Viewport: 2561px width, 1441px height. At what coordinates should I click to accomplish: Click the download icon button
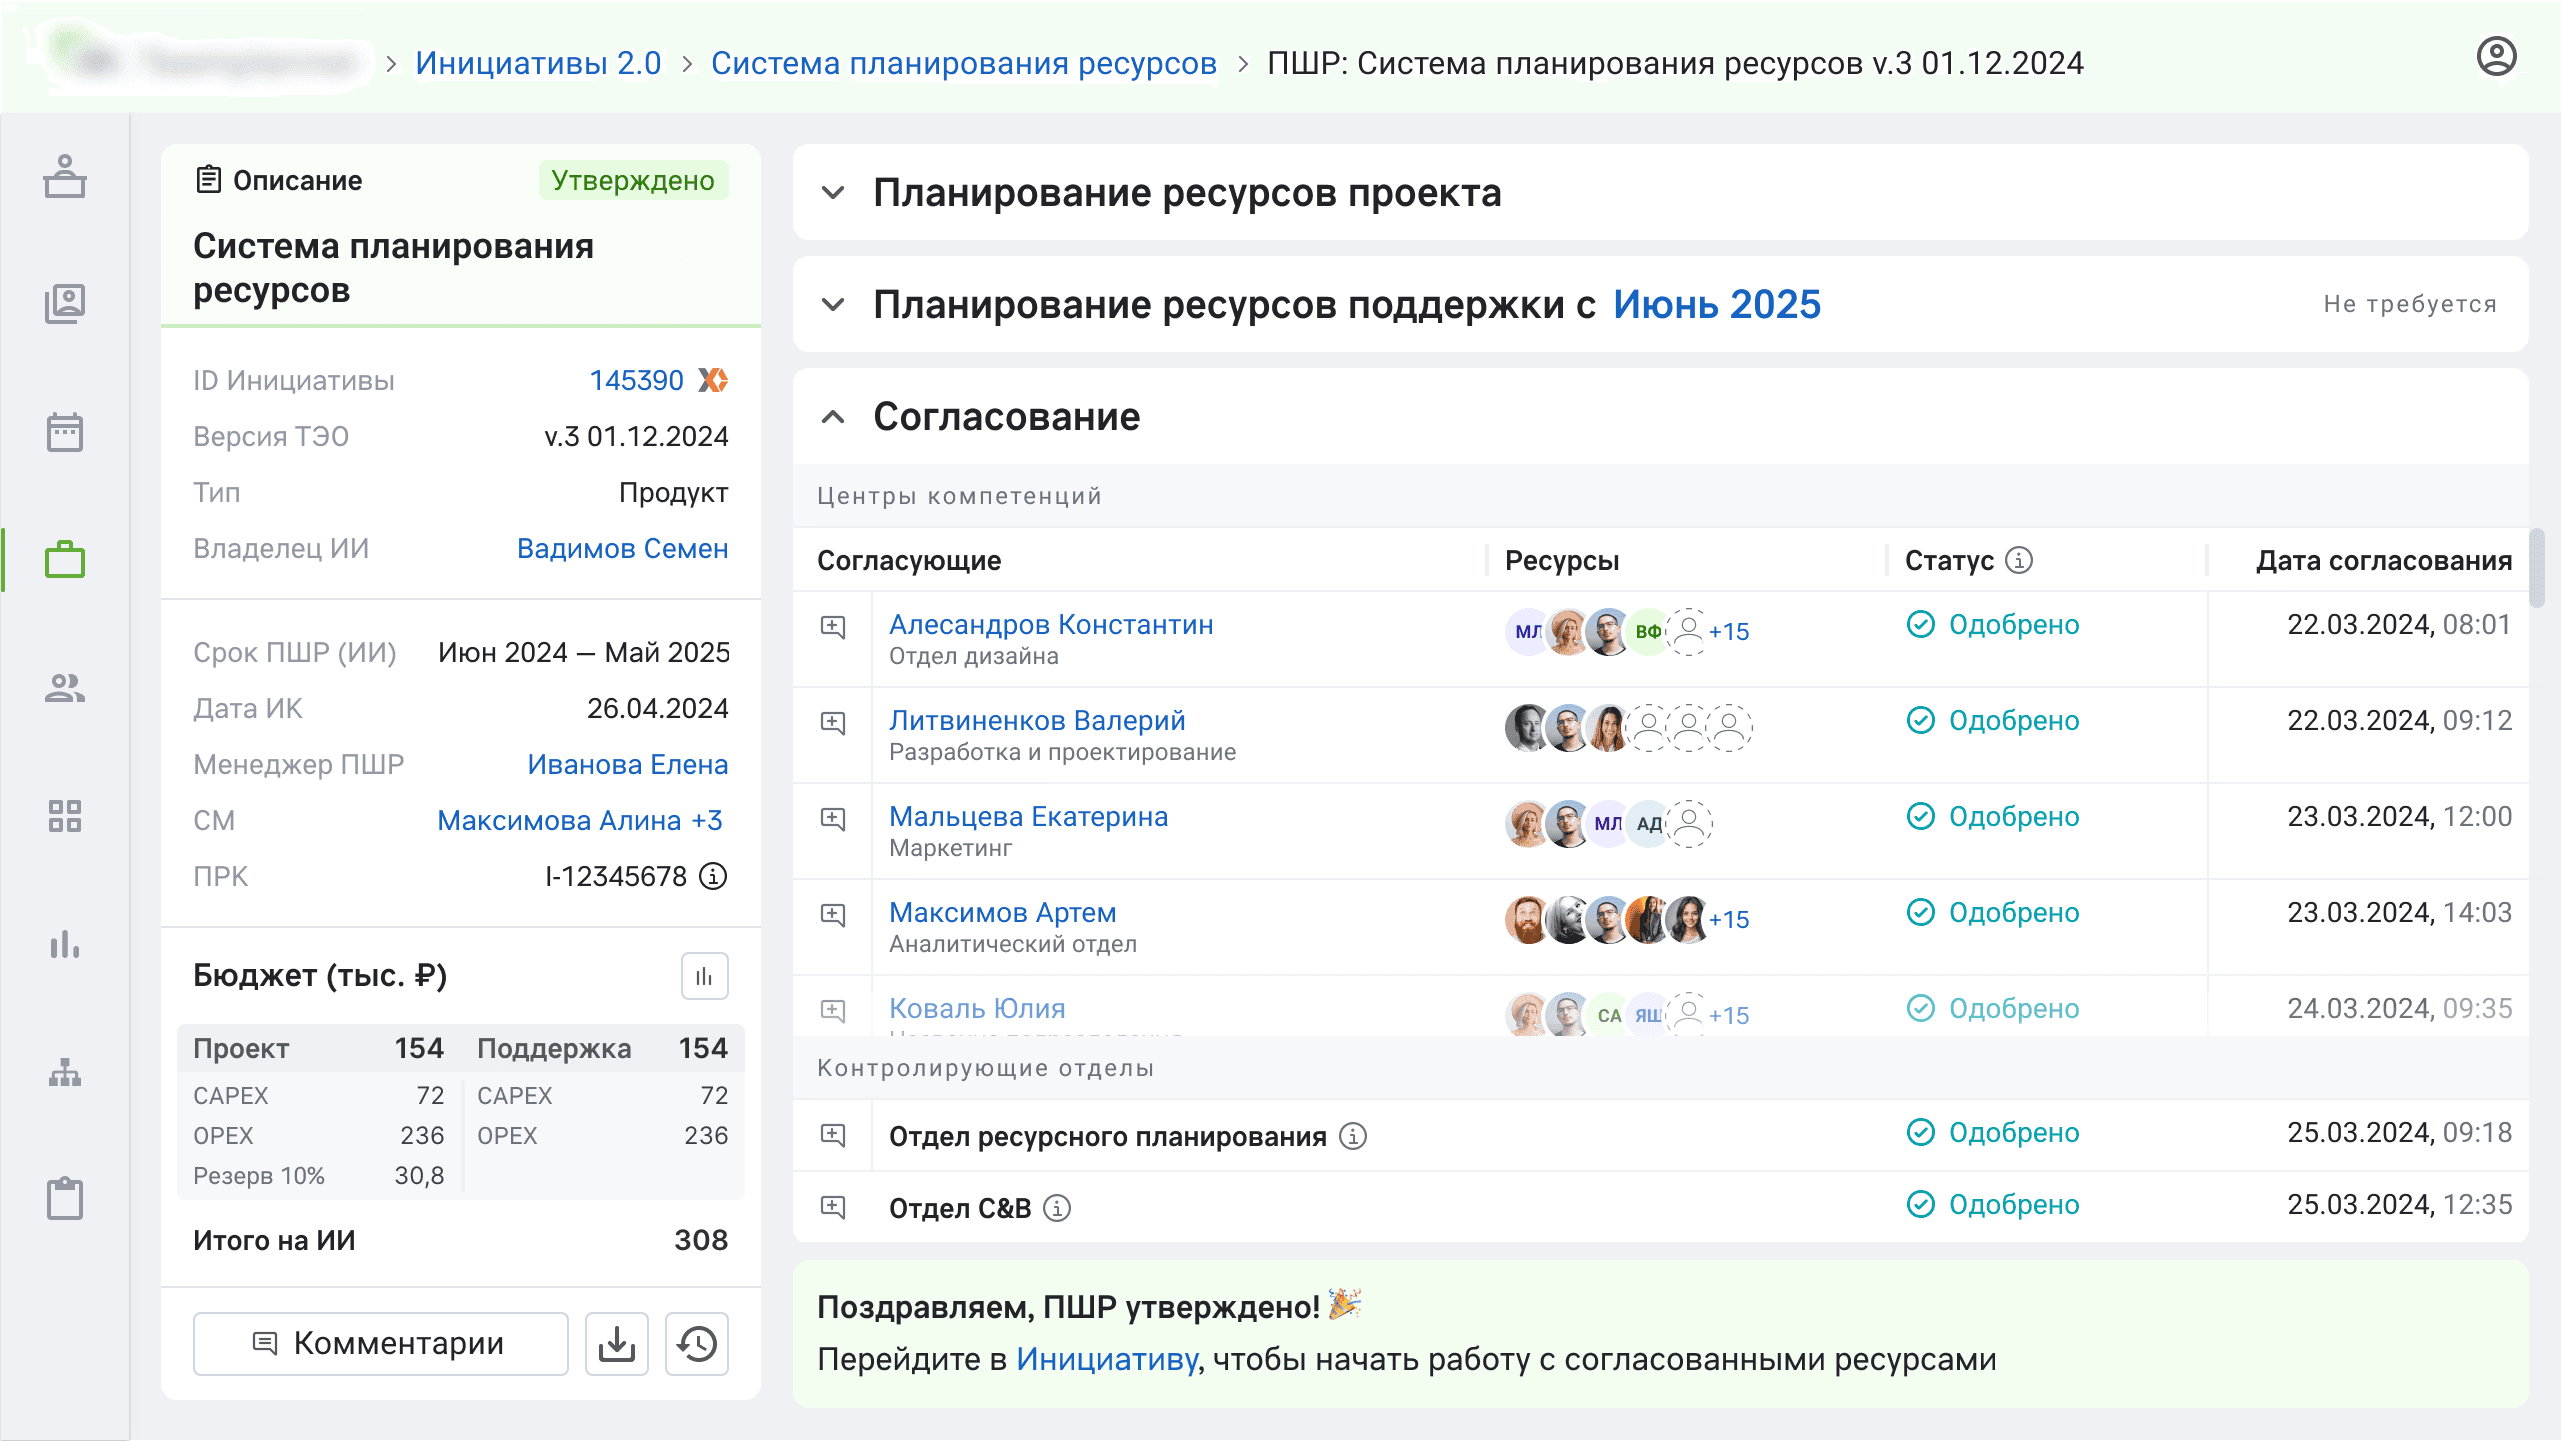click(x=617, y=1344)
